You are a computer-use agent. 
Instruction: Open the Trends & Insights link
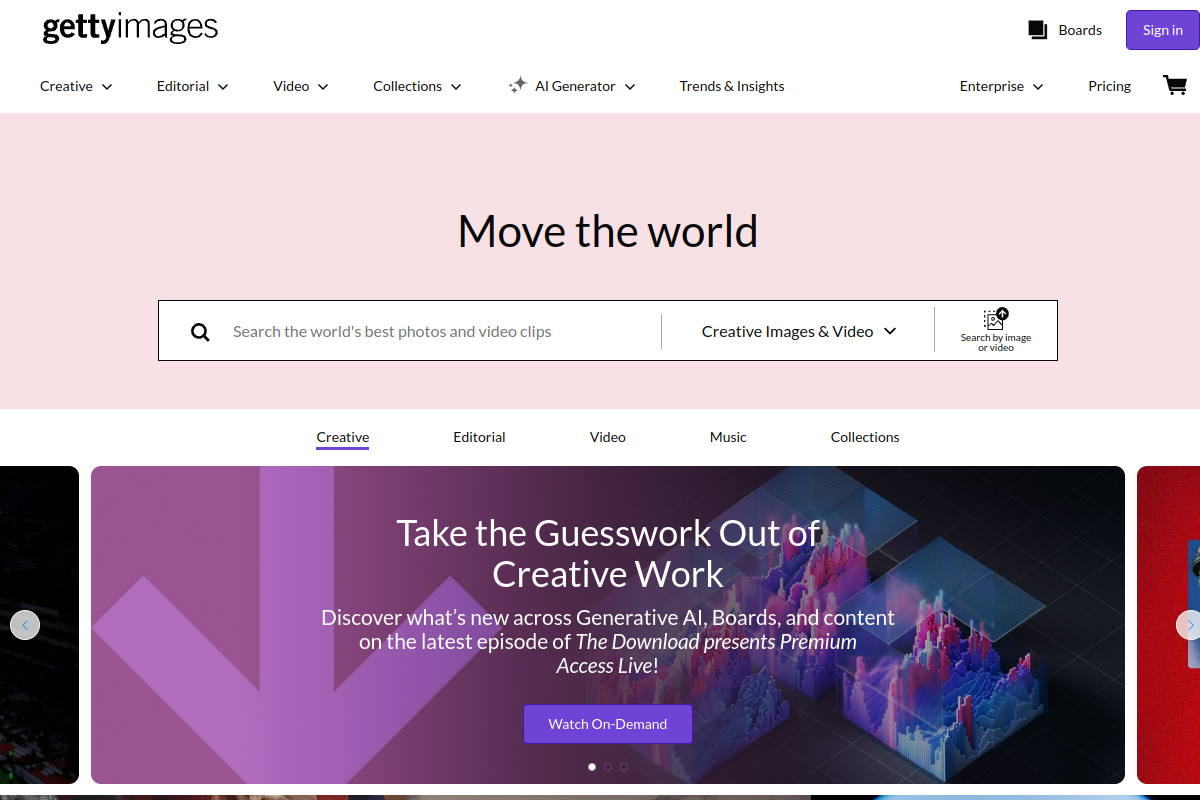pyautogui.click(x=732, y=86)
